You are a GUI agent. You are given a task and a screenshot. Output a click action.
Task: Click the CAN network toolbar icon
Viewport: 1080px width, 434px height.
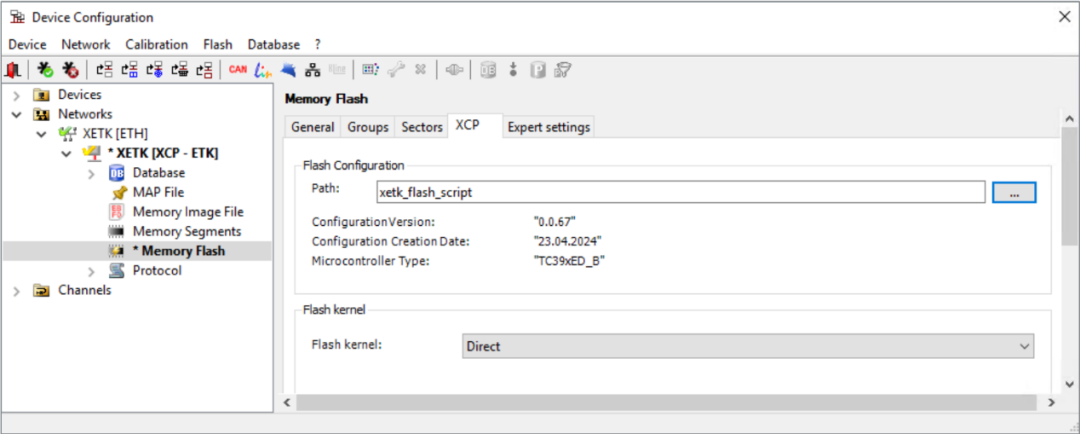tap(238, 70)
